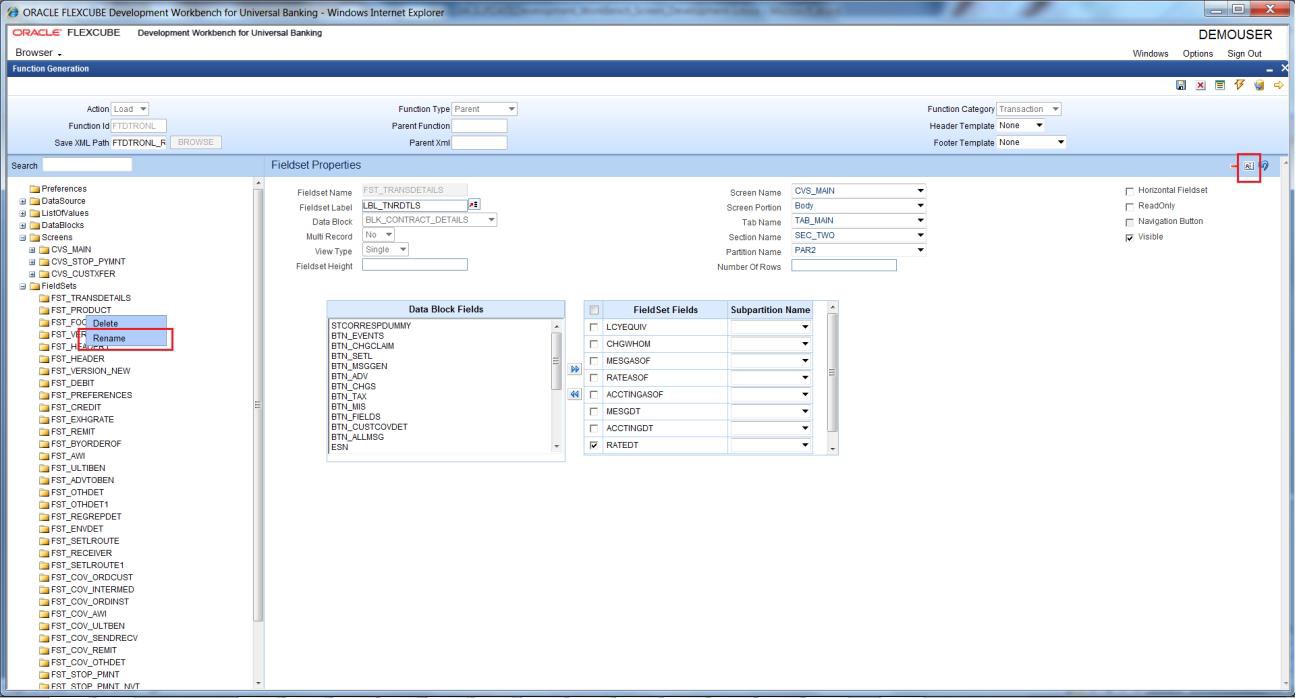1296x699 pixels.
Task: Toggle Horizontal Fieldset checkbox
Action: click(x=1130, y=190)
